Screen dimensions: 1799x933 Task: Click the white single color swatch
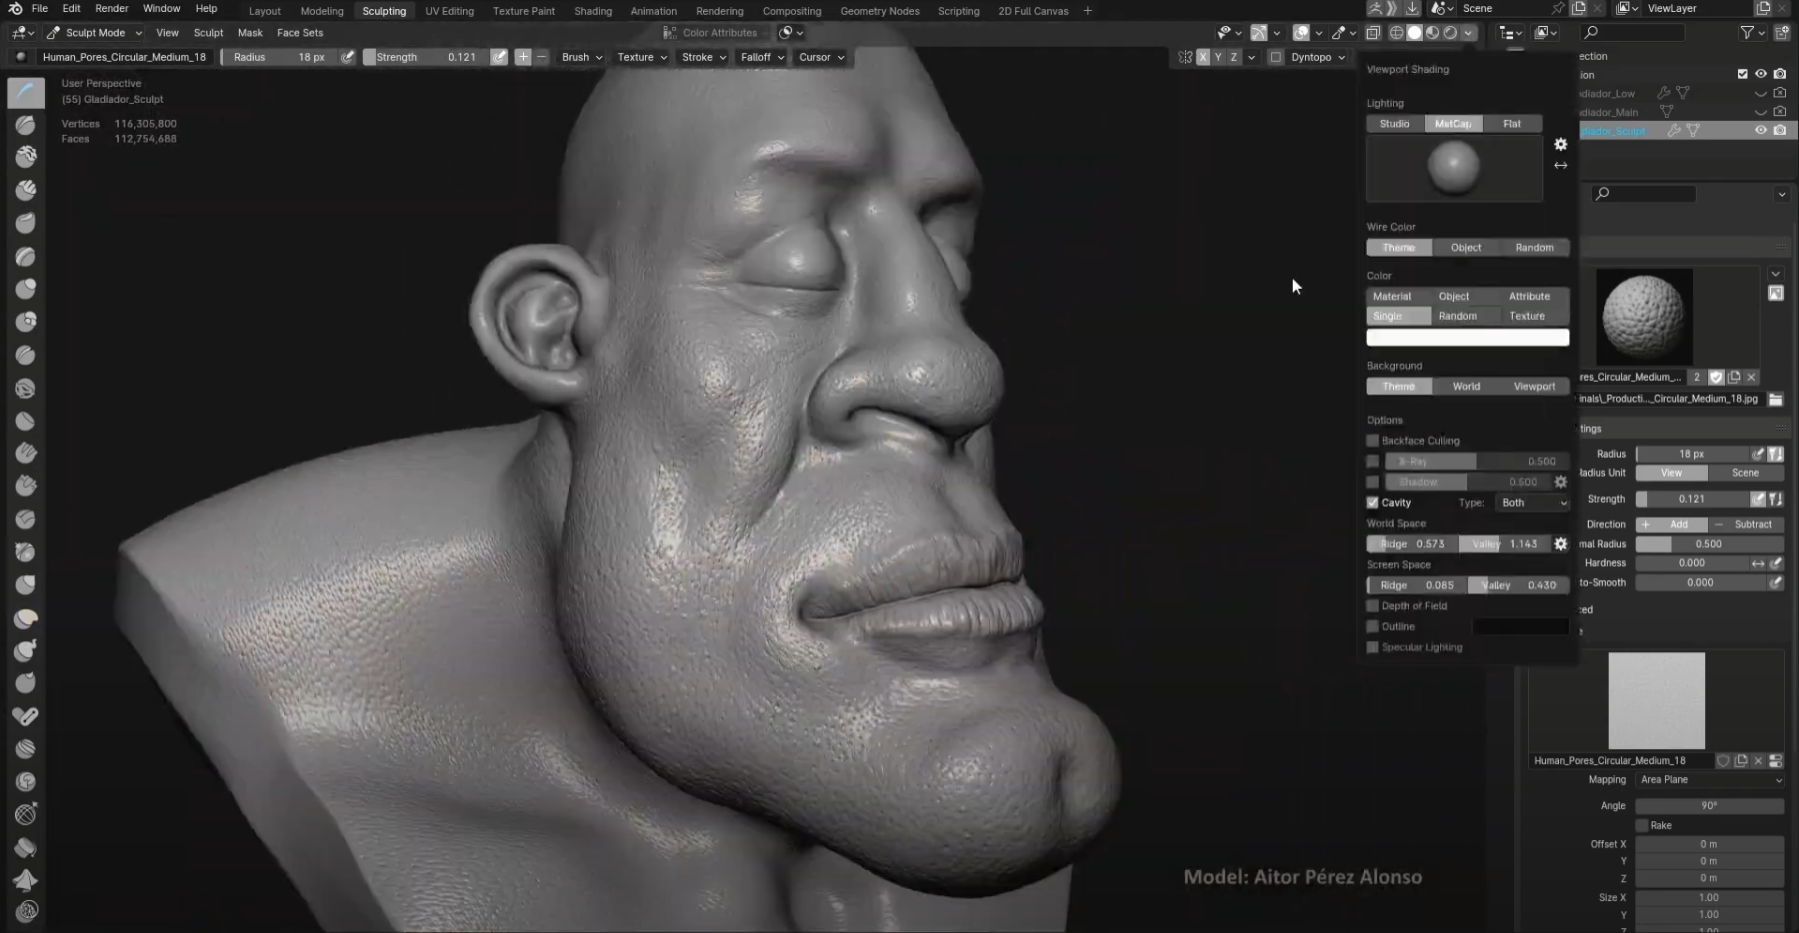pyautogui.click(x=1468, y=338)
